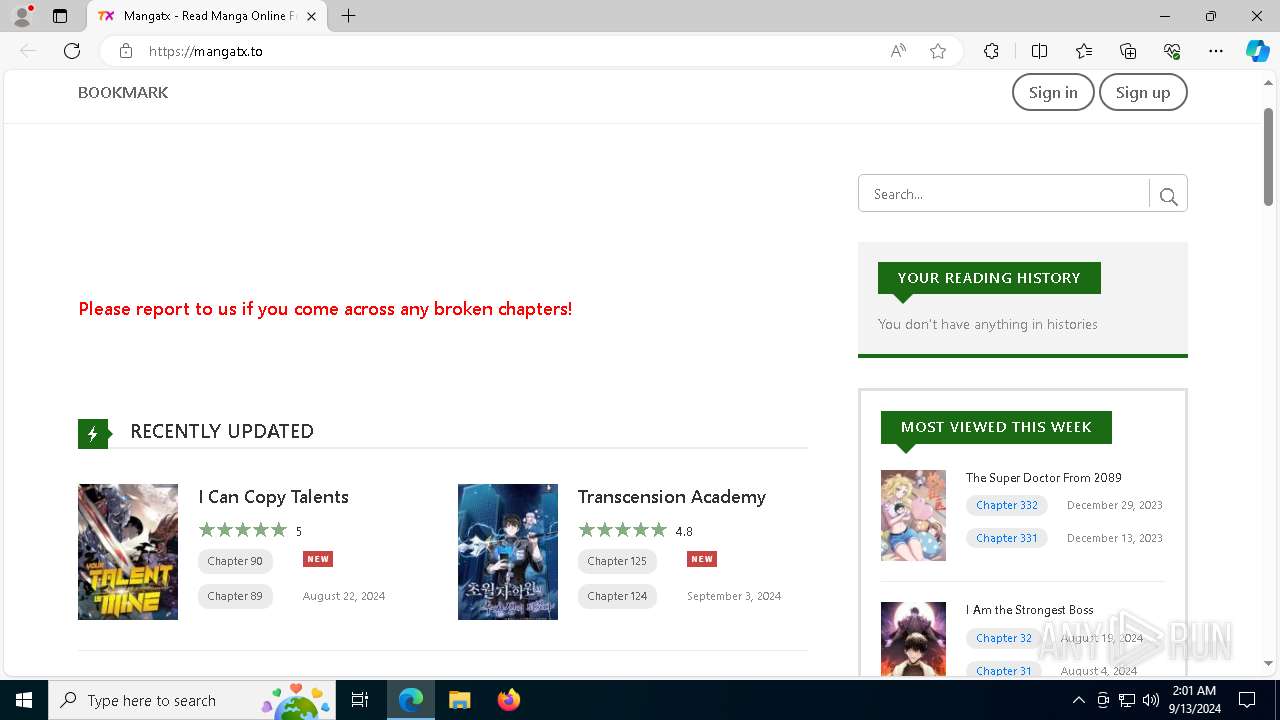Open Task View on taskbar
This screenshot has height=720, width=1280.
pyautogui.click(x=360, y=700)
